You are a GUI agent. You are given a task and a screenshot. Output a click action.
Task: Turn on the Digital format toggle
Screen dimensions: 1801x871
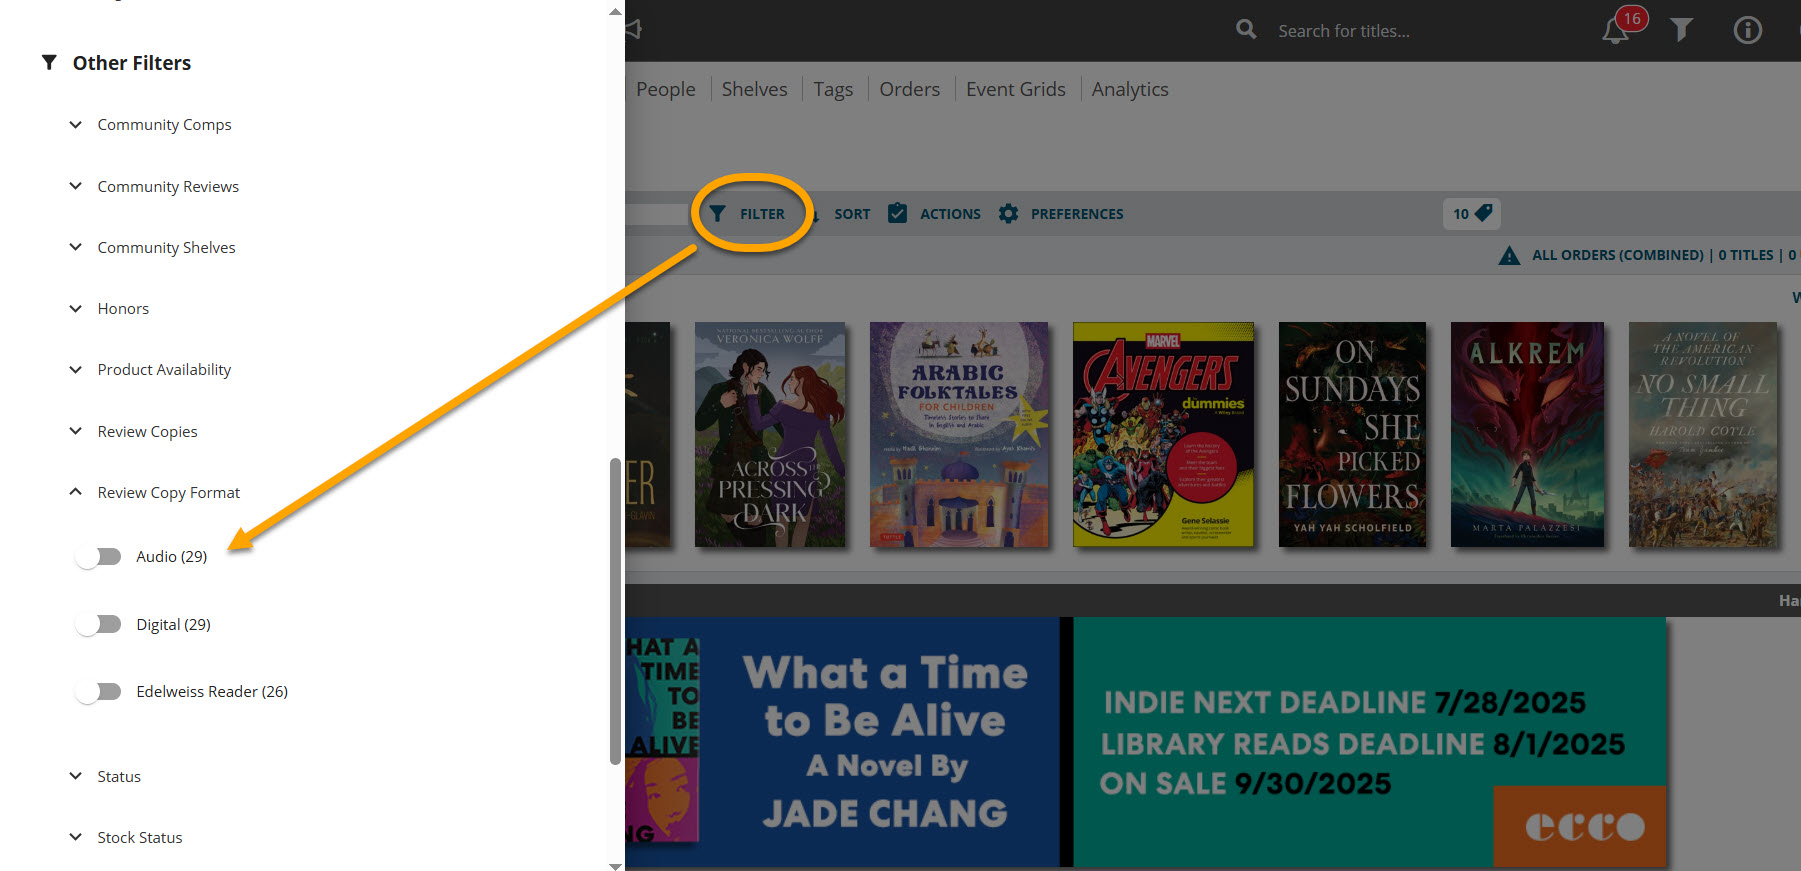coord(98,625)
